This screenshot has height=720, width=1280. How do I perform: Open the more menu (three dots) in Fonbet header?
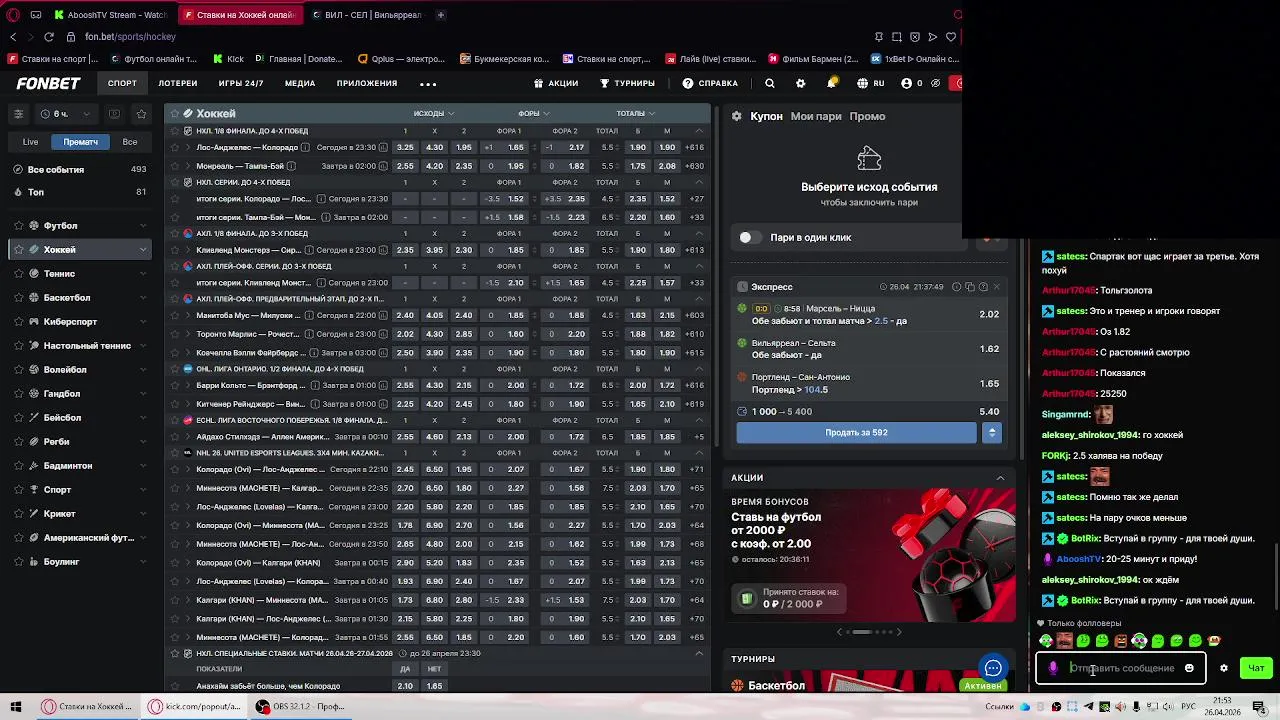pos(428,84)
